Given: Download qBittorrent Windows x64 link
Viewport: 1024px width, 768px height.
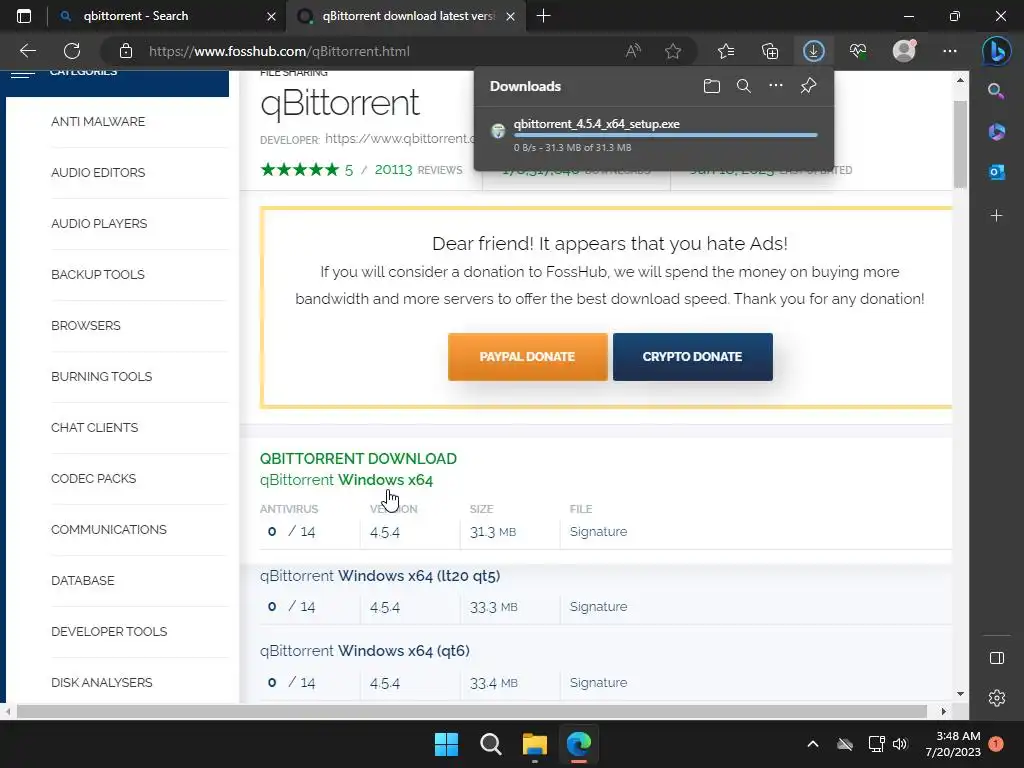Looking at the screenshot, I should point(346,480).
